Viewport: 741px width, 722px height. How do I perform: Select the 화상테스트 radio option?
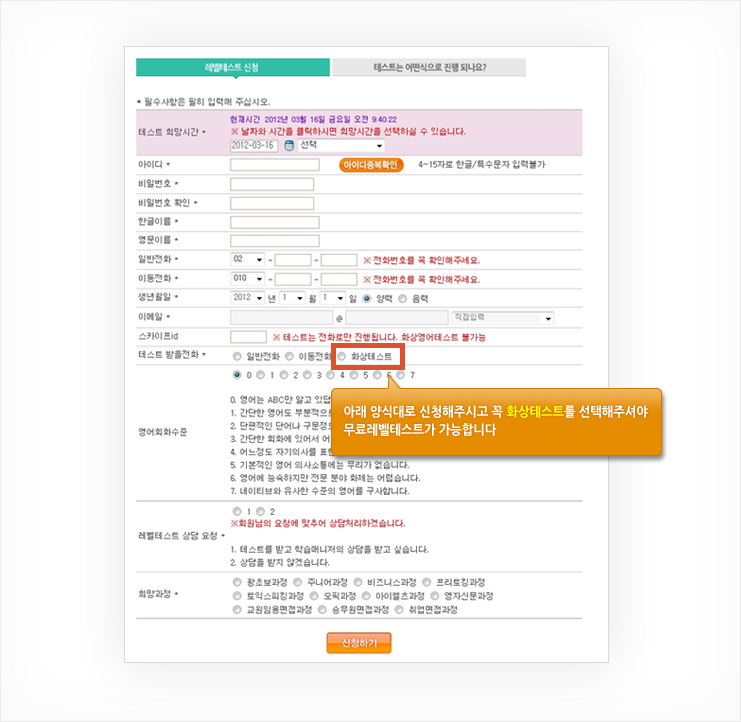[x=342, y=356]
